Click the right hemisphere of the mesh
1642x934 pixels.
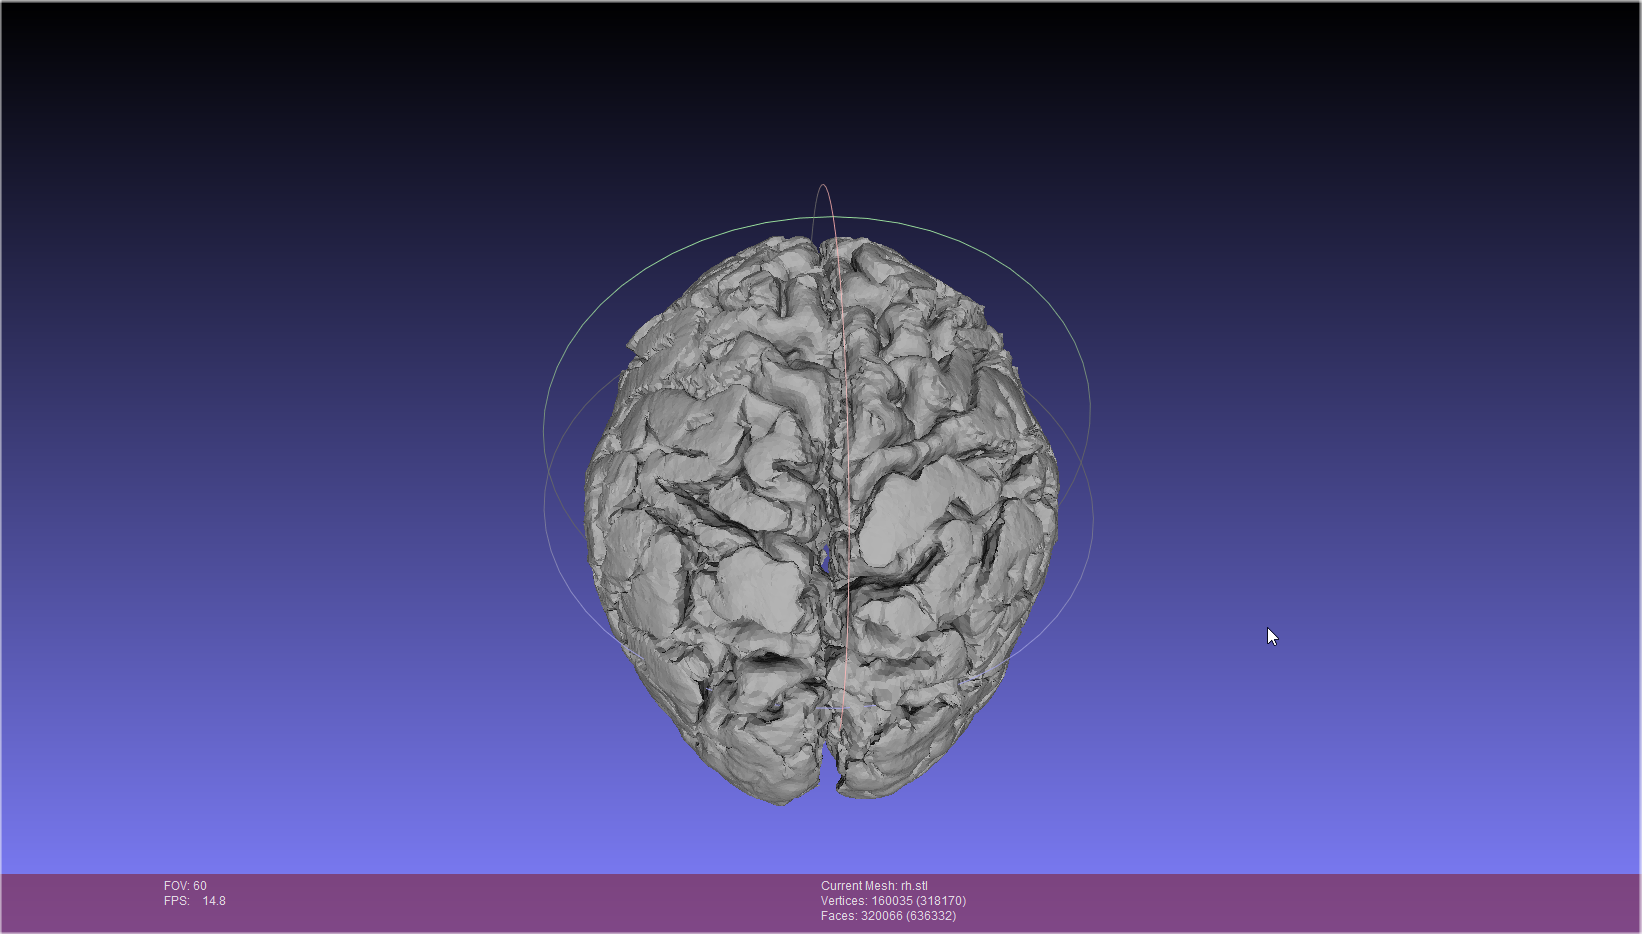point(940,500)
